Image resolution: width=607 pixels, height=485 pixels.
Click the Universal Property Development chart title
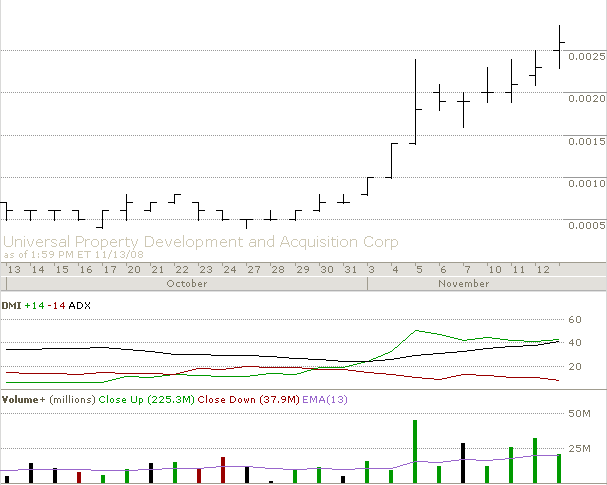click(200, 242)
